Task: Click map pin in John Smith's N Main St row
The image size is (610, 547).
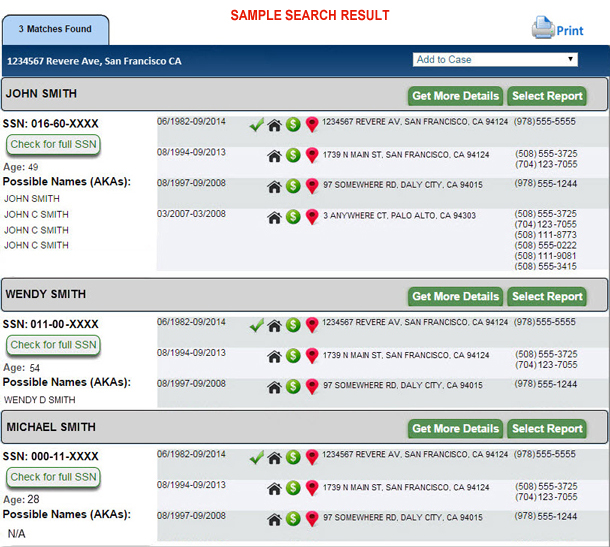Action: [x=312, y=156]
